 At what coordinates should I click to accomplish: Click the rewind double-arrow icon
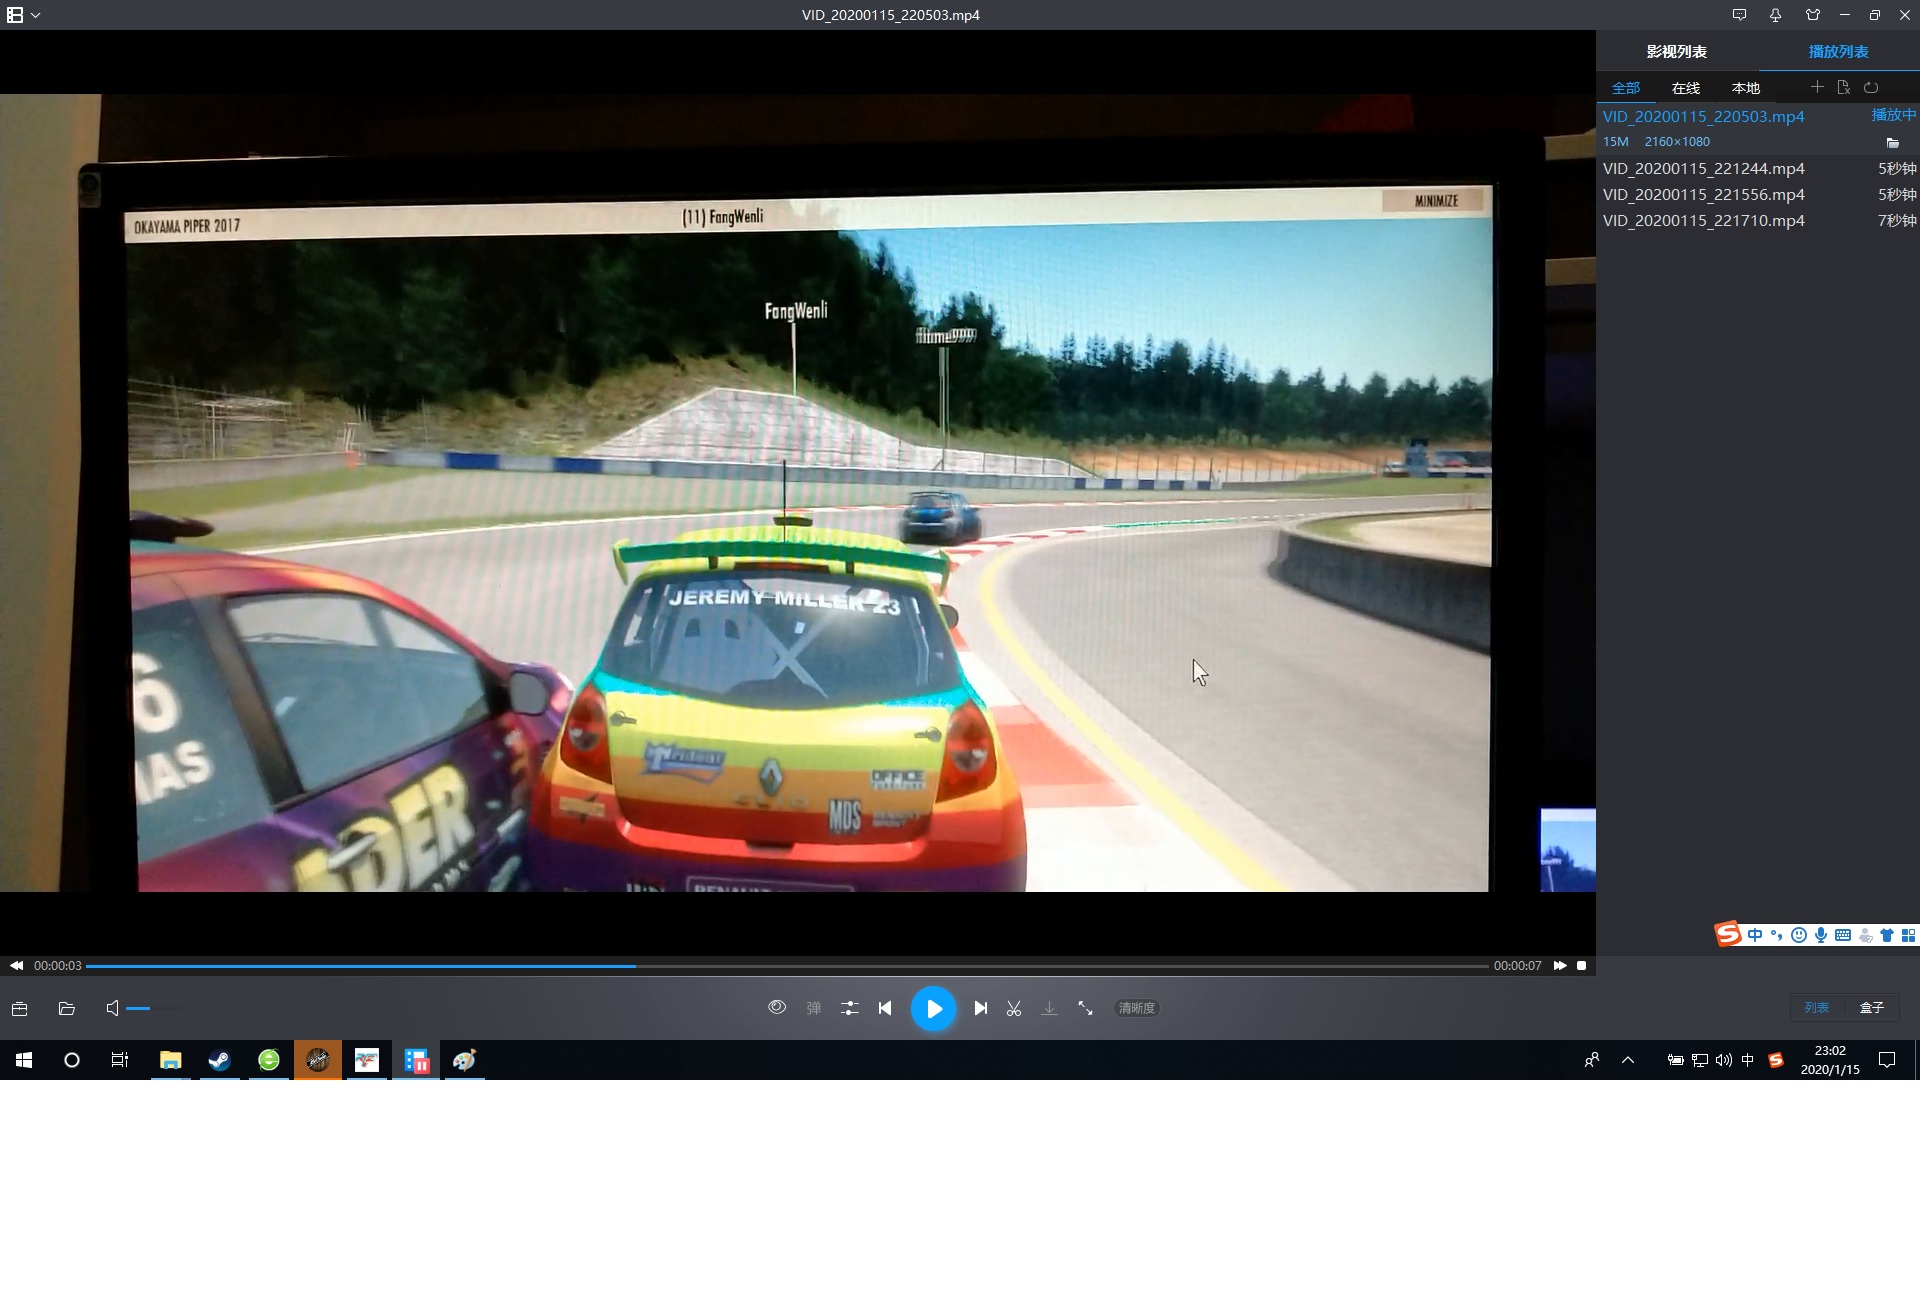pos(16,966)
